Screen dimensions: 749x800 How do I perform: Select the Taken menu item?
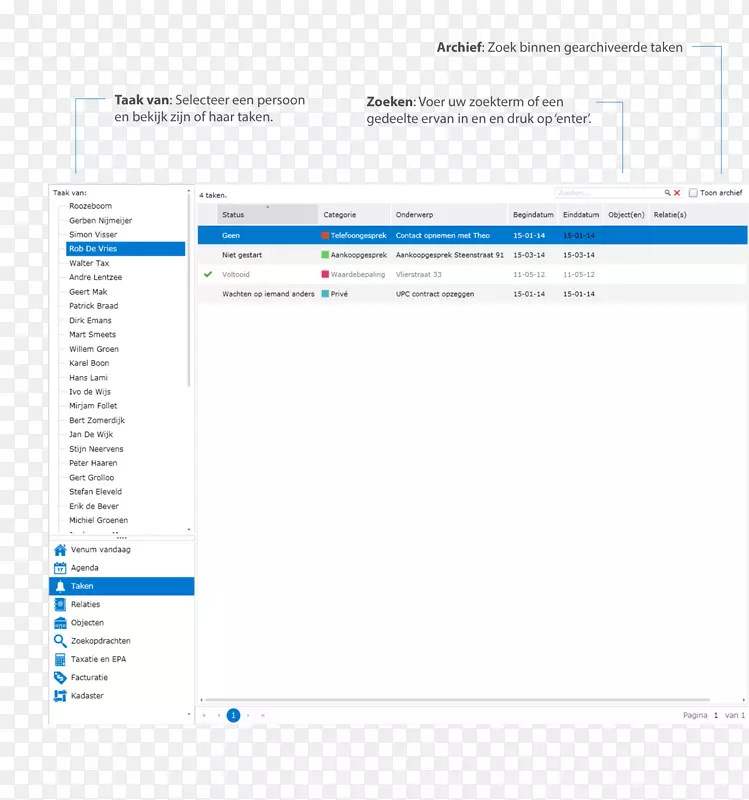121,586
